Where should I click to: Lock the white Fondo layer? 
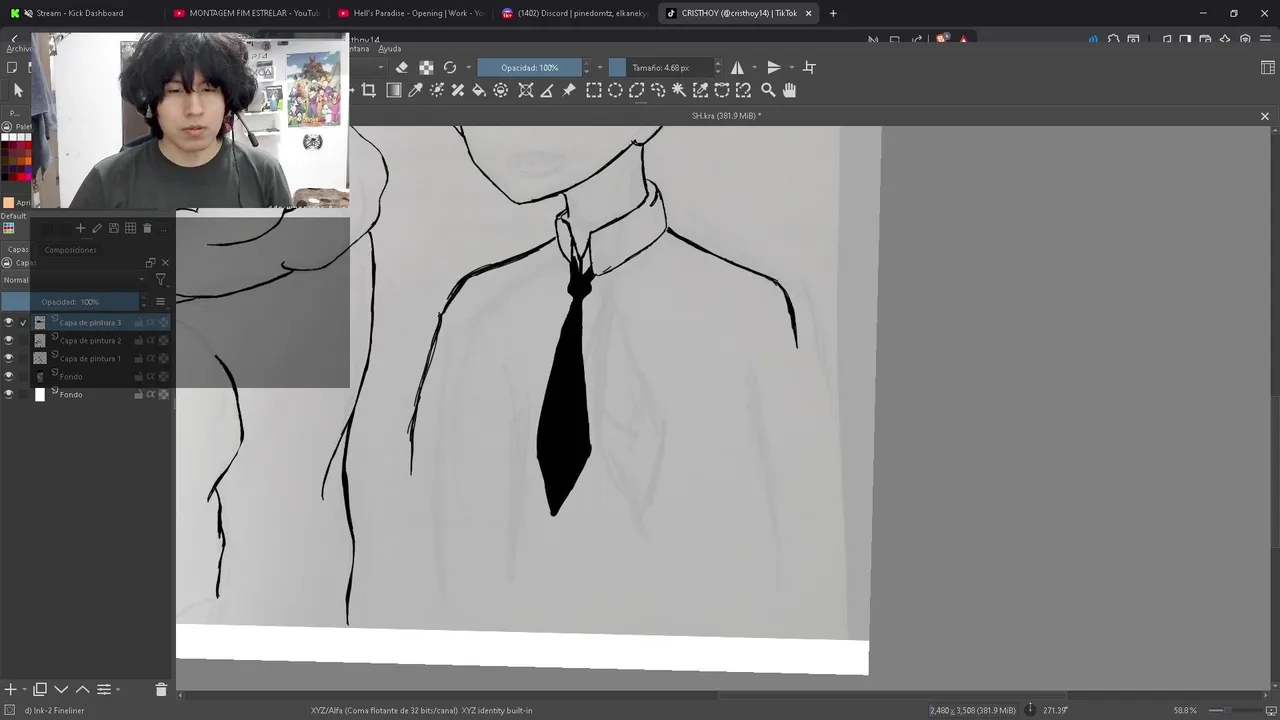(x=139, y=395)
